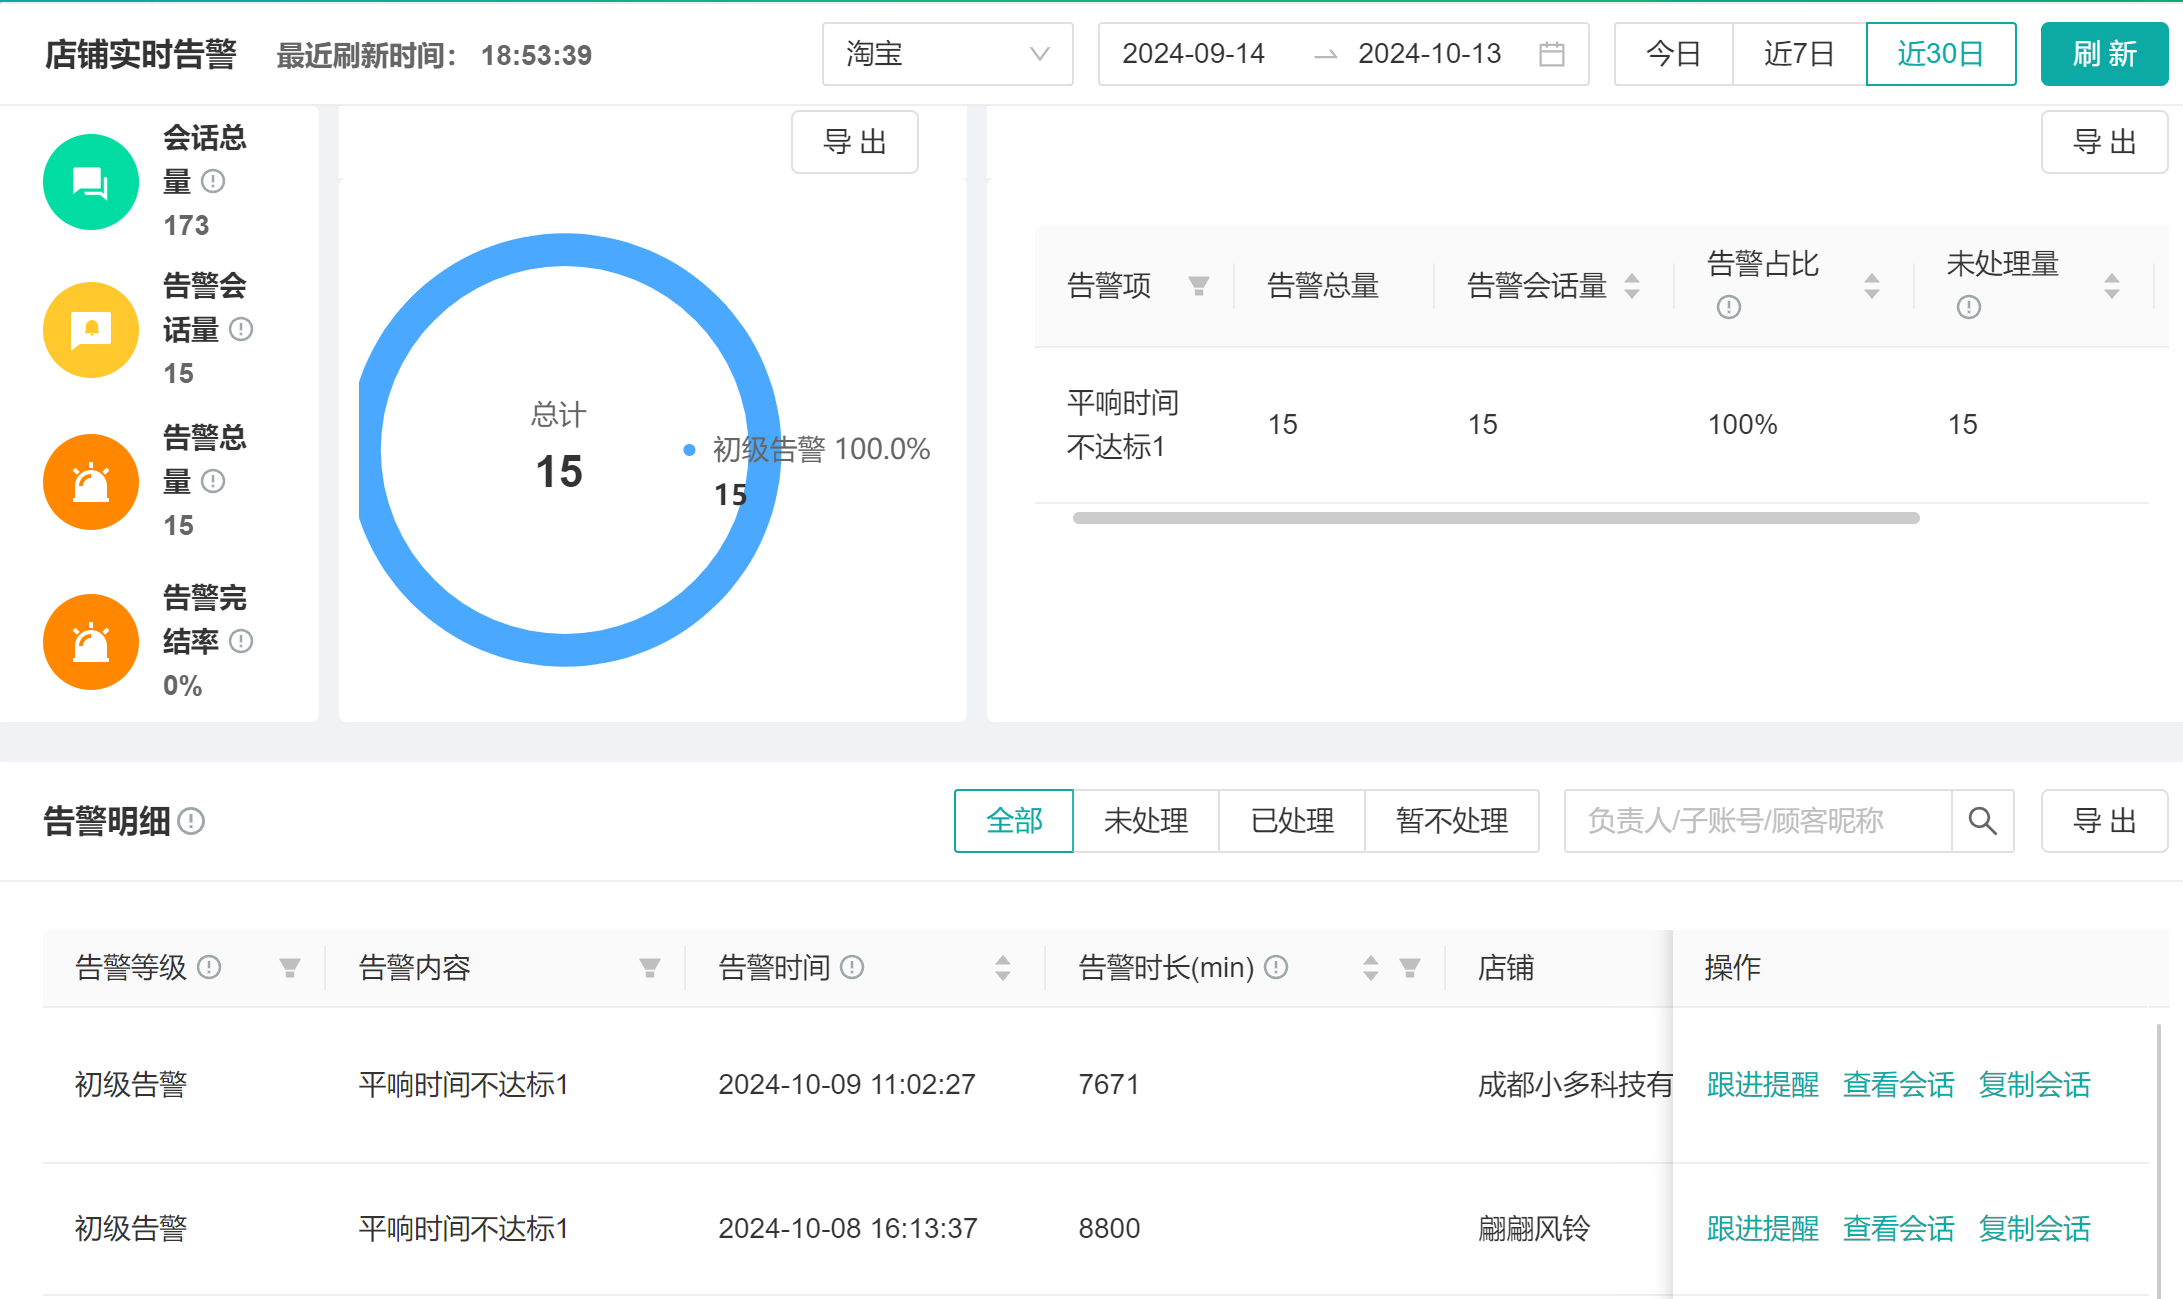The width and height of the screenshot is (2183, 1299).
Task: Click the start date 2024-09-14 field
Action: point(1194,54)
